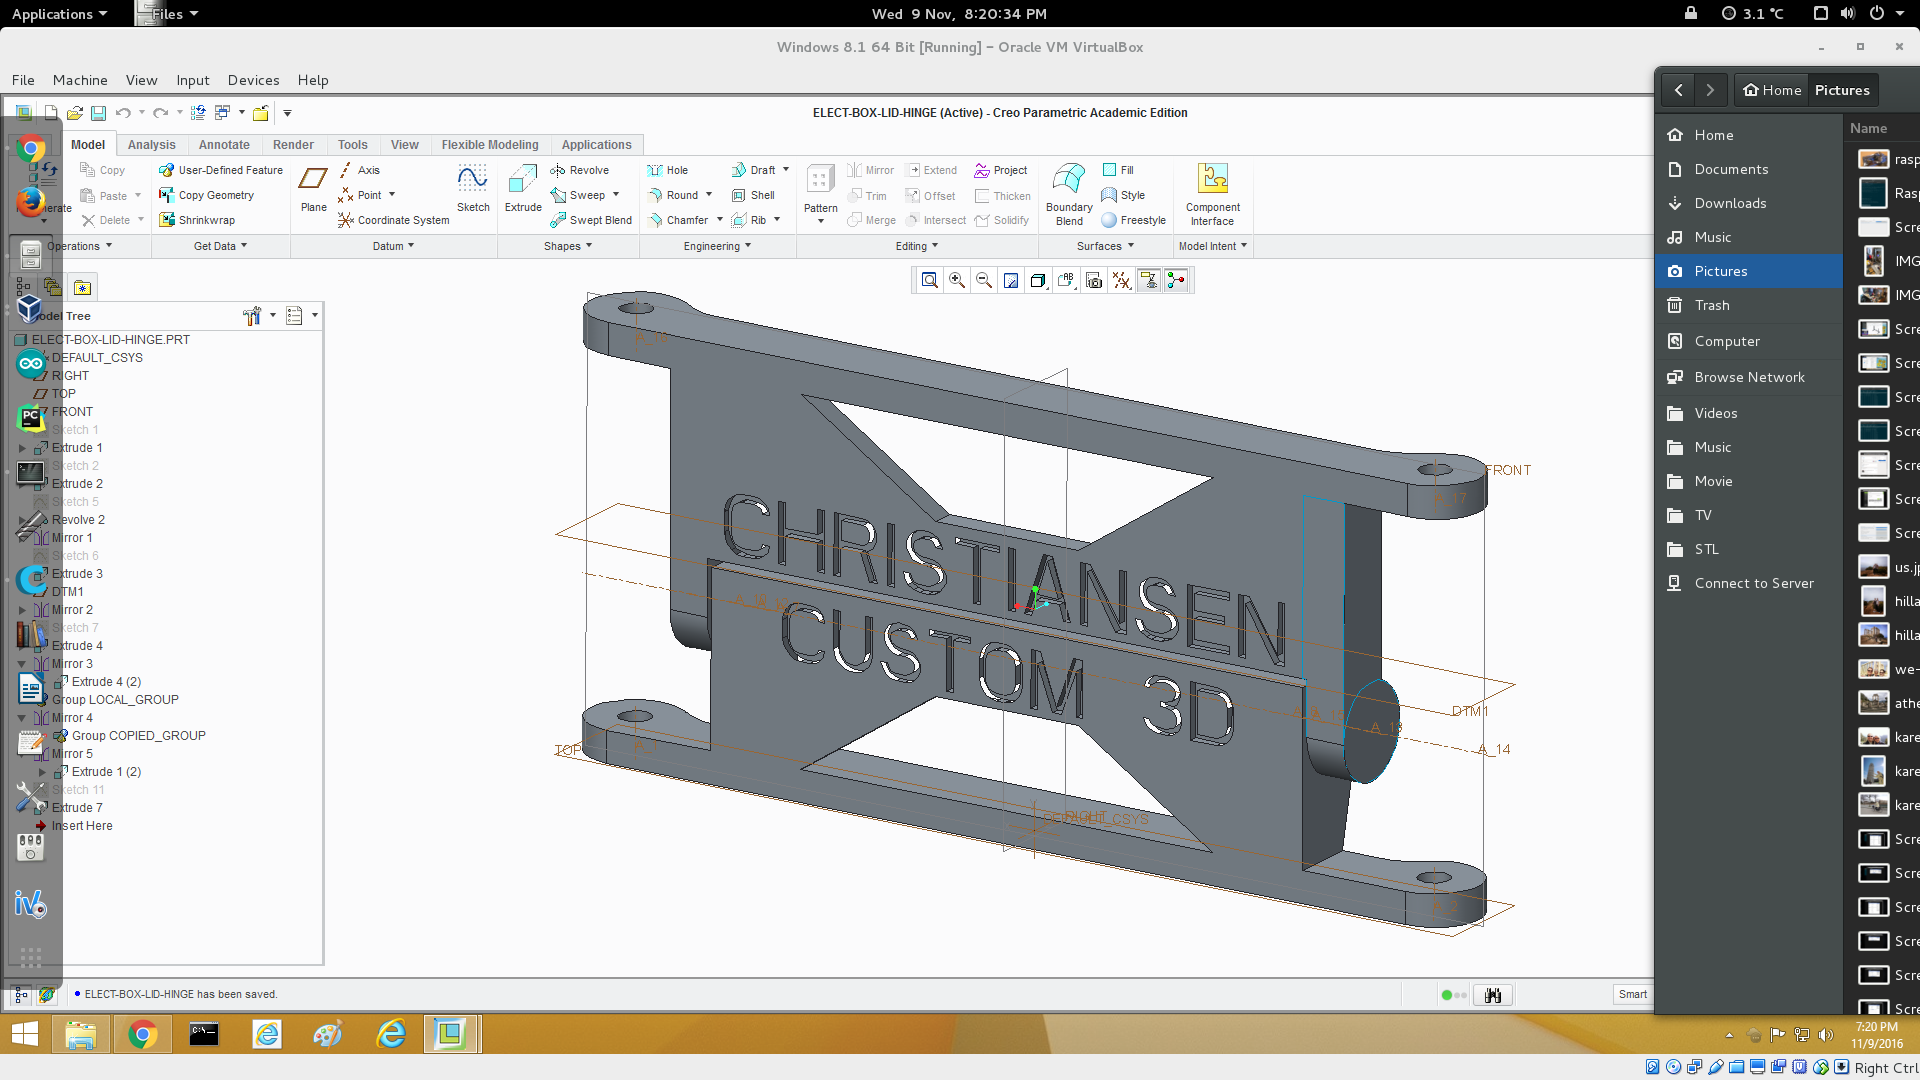Expand Extrude 1 in model tree
The height and width of the screenshot is (1080, 1920).
pyautogui.click(x=22, y=448)
